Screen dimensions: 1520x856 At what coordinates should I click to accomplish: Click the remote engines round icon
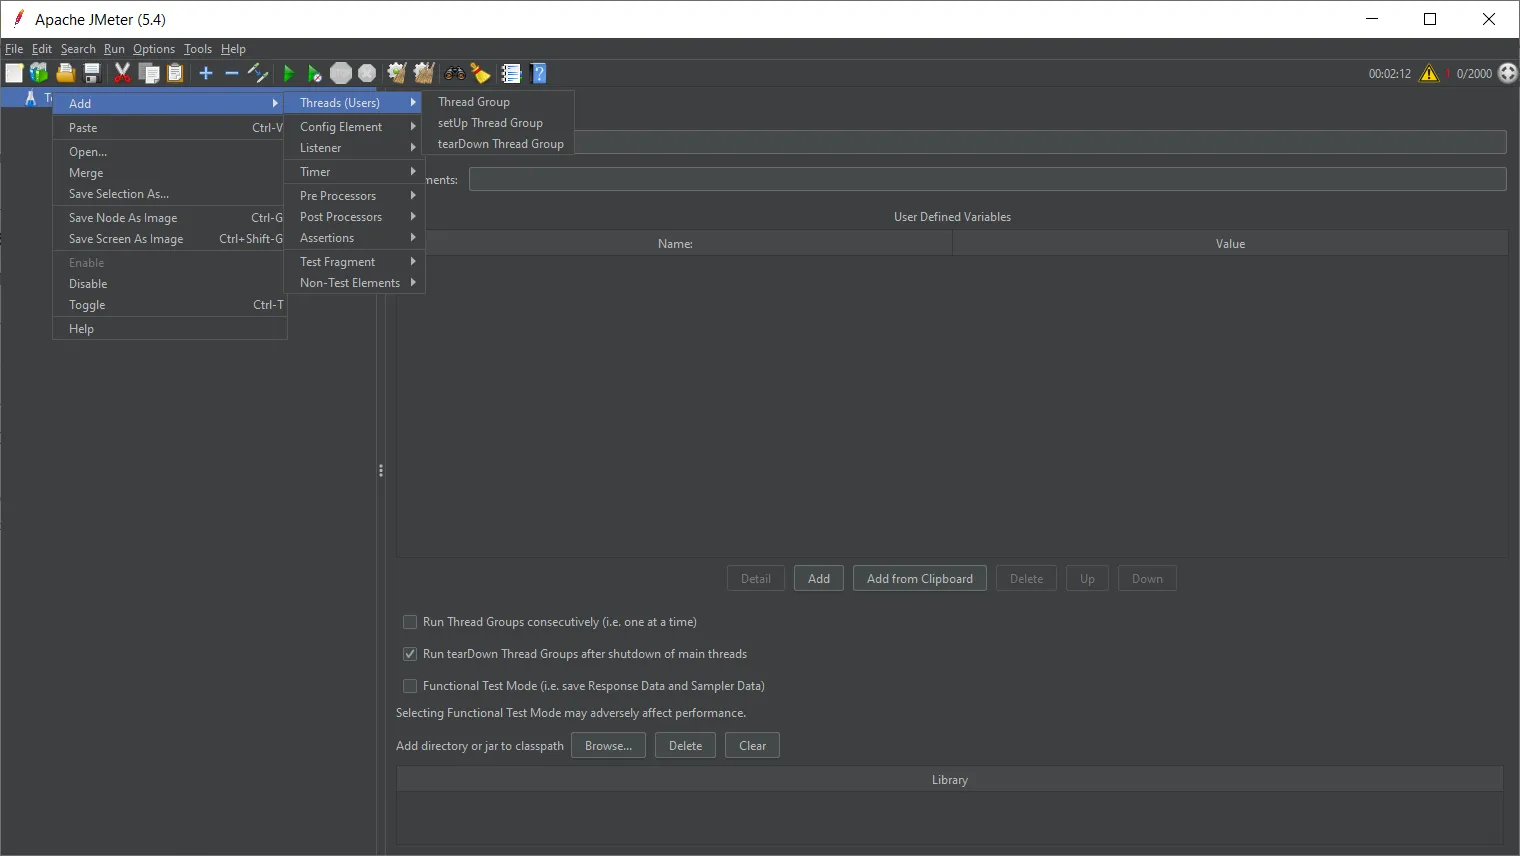pos(1508,73)
